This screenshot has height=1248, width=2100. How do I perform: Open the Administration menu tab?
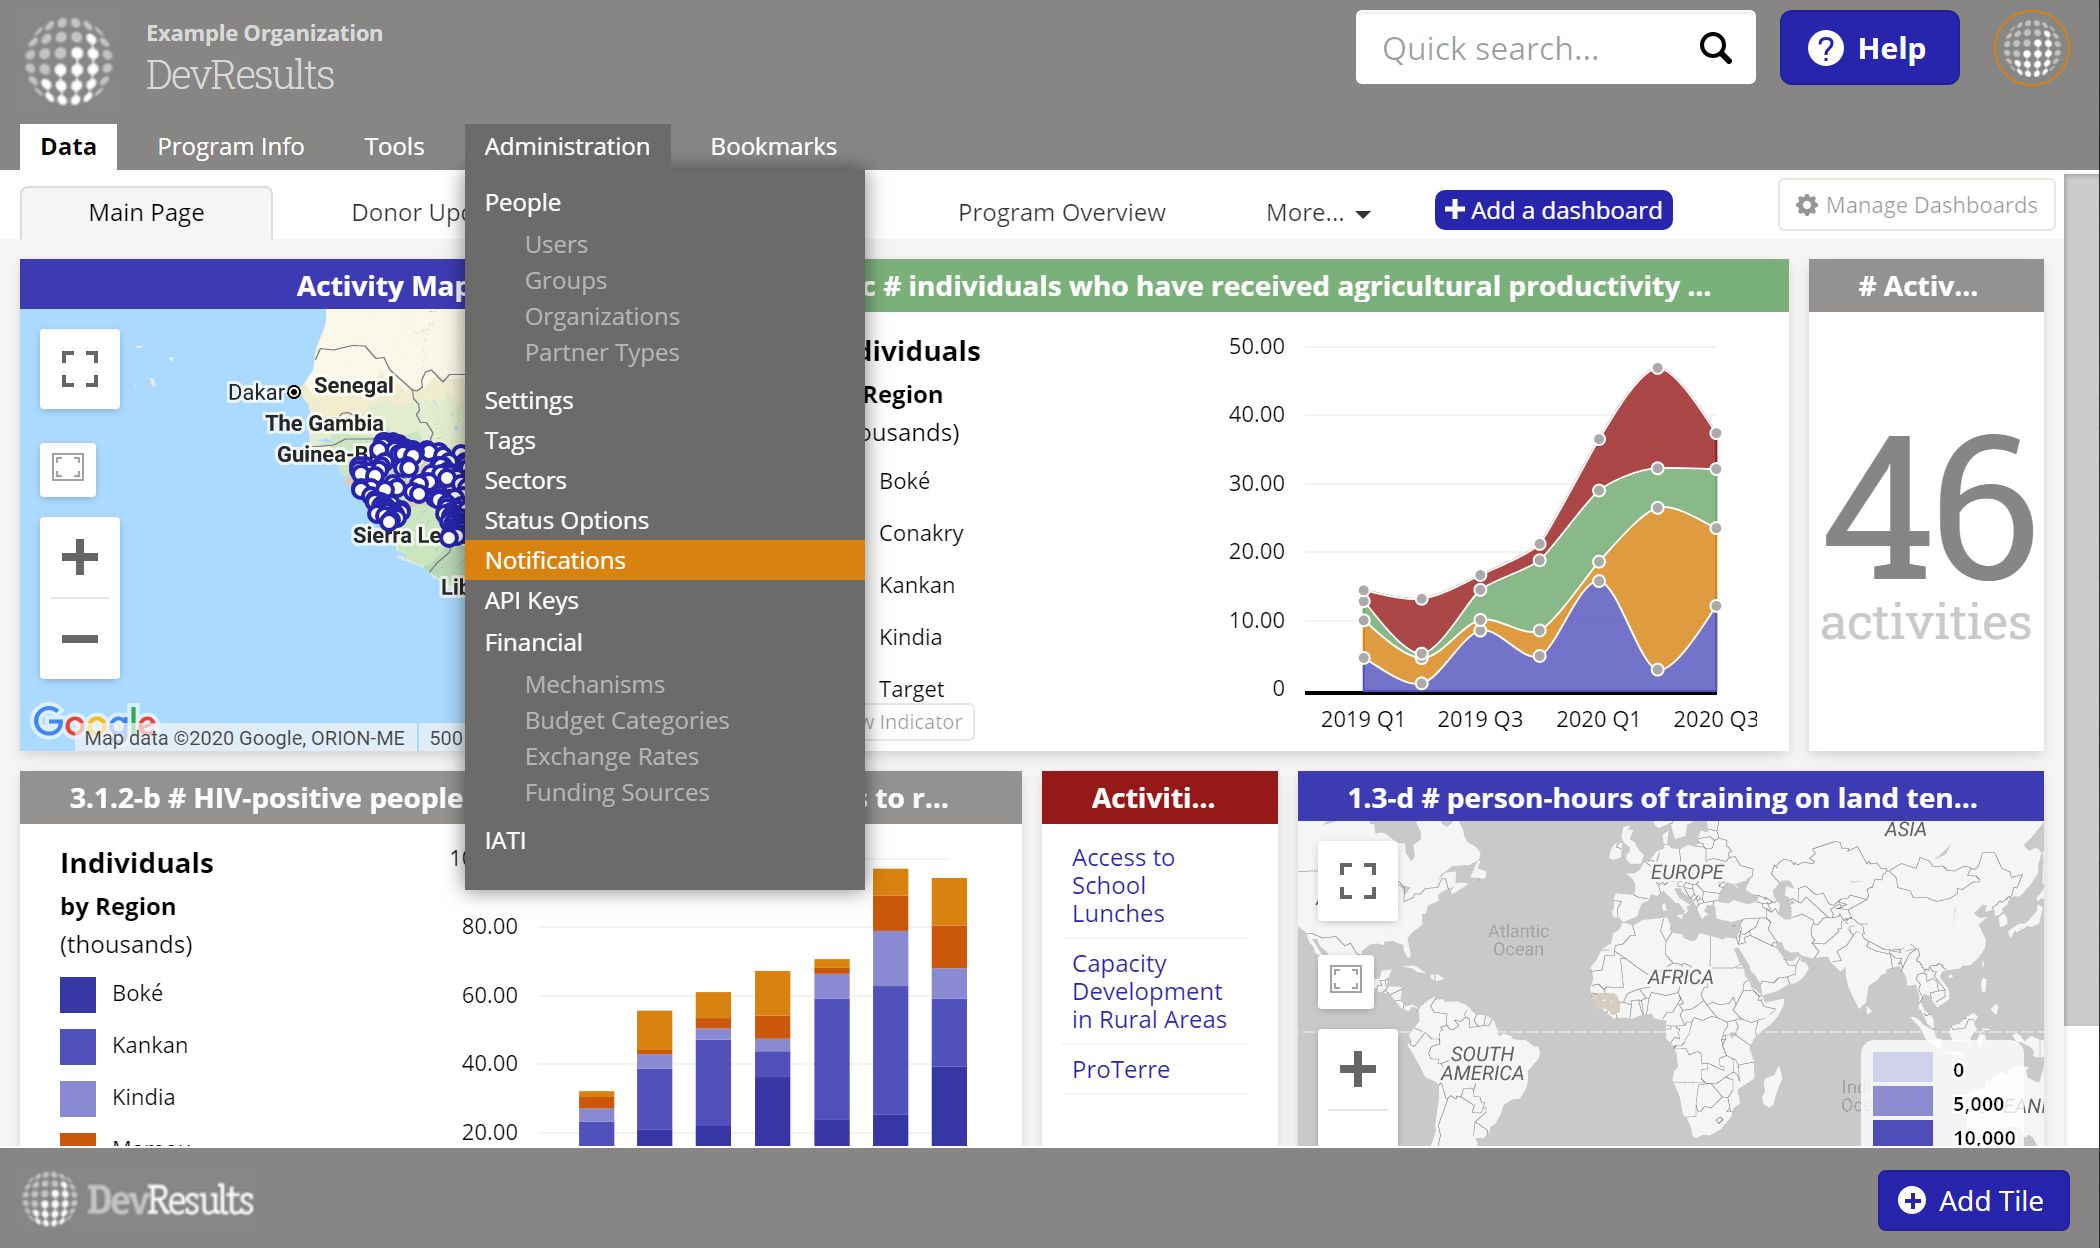567,146
